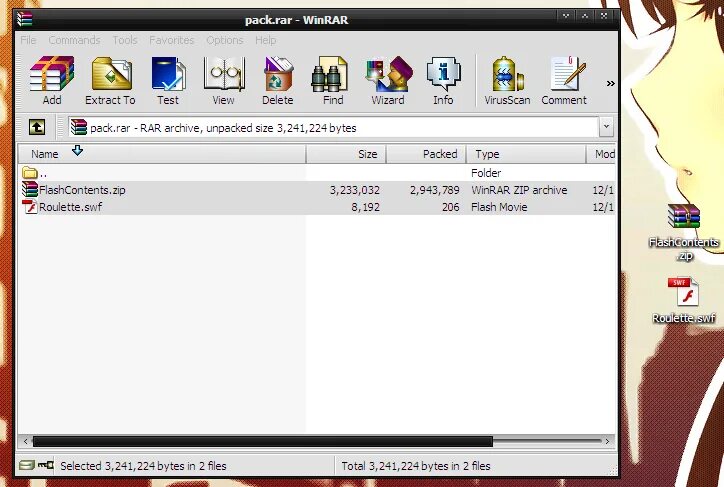Open the Options menu
The image size is (724, 487).
click(224, 40)
